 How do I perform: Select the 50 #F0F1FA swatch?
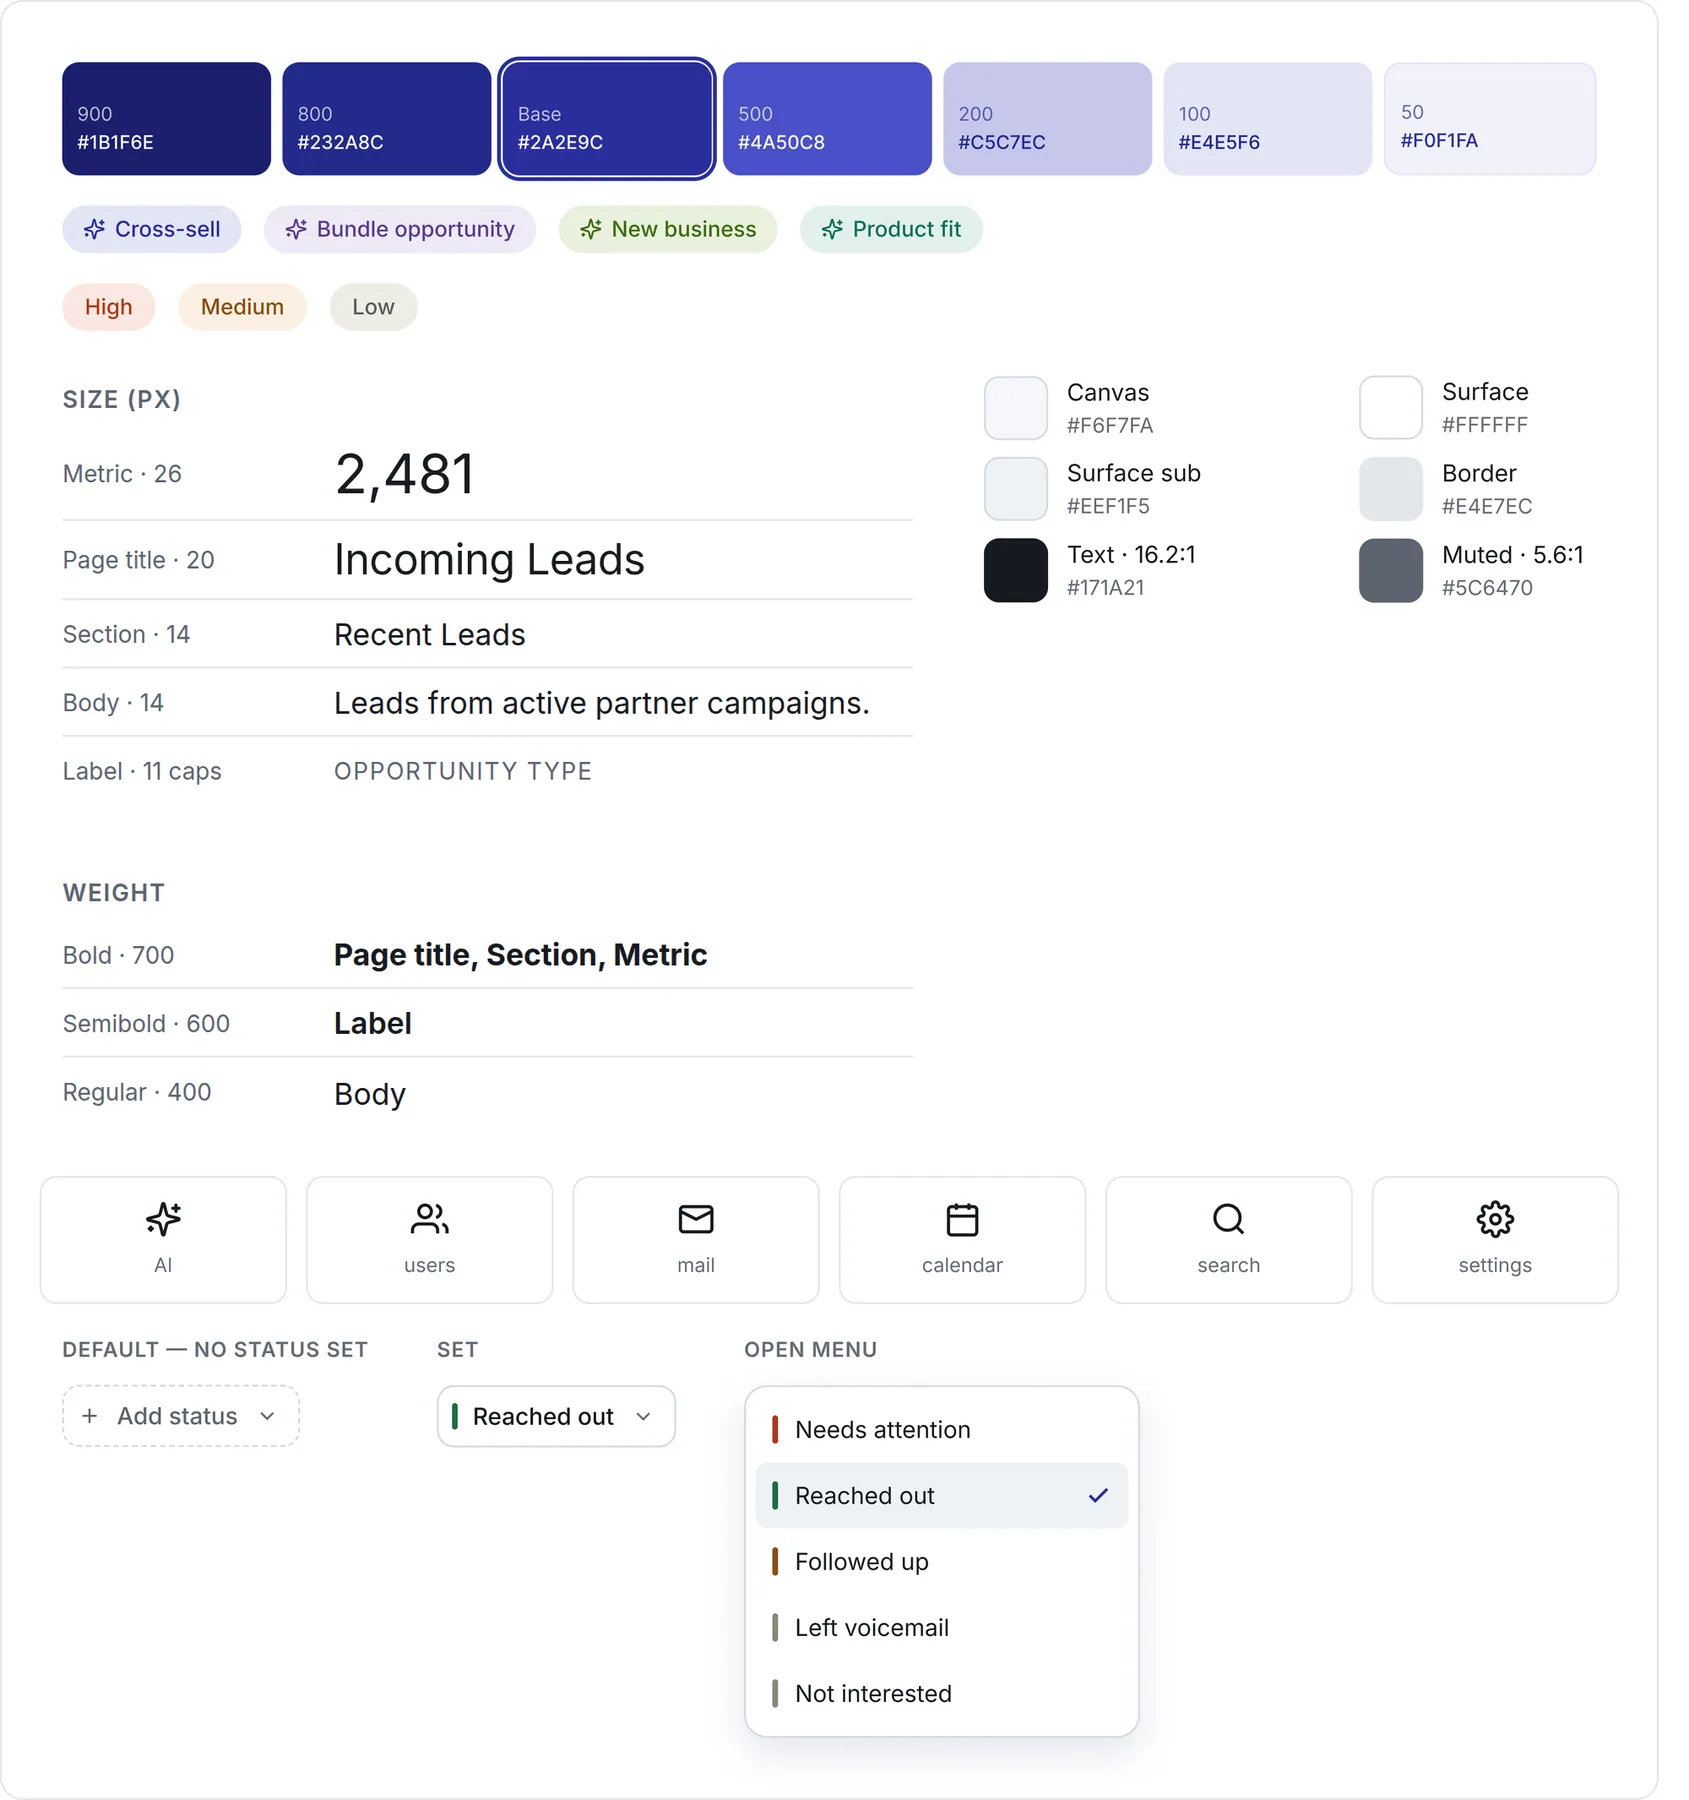tap(1490, 119)
